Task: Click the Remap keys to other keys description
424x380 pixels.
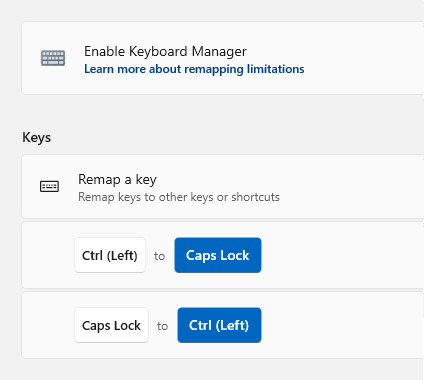Action: [179, 197]
